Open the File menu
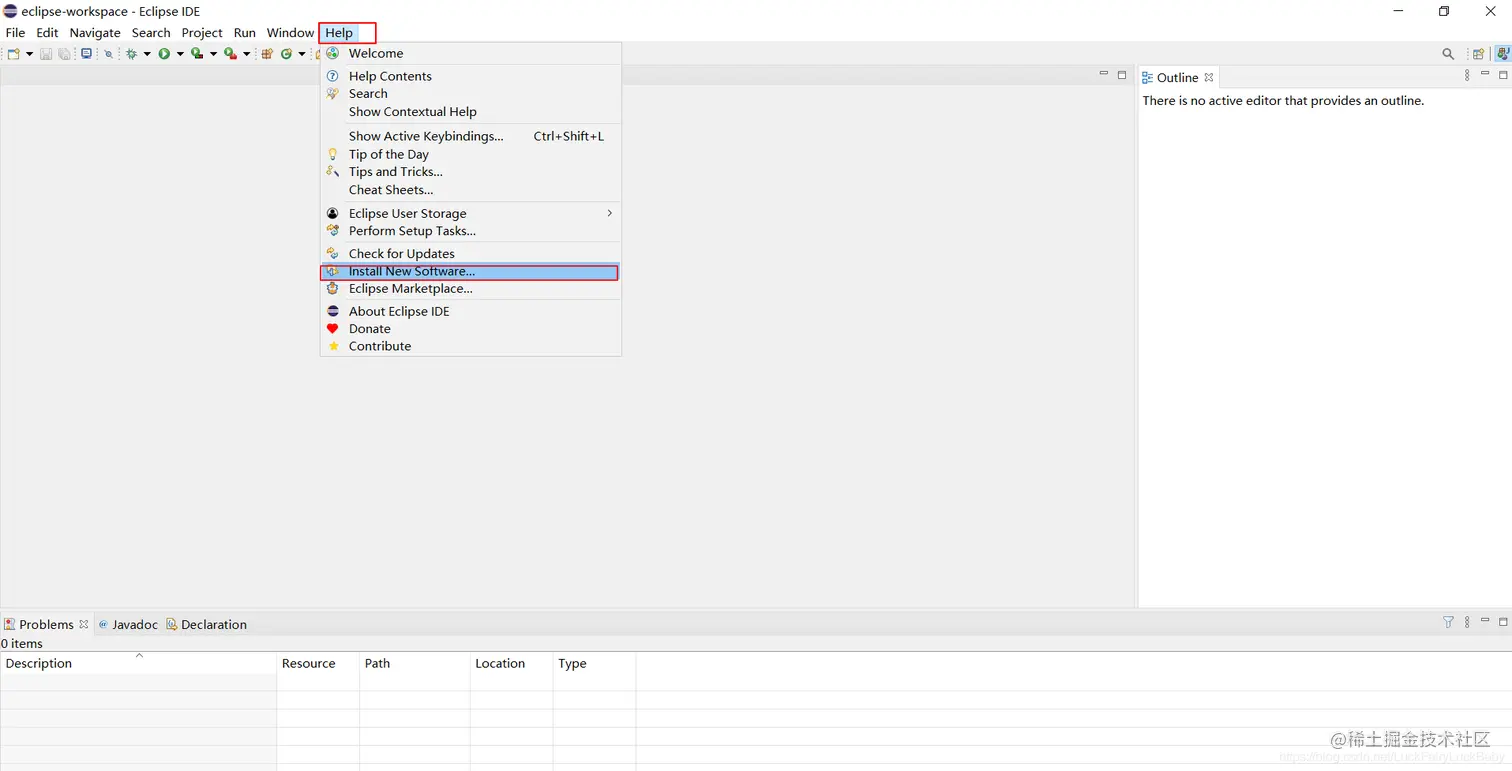The image size is (1512, 771). point(15,33)
